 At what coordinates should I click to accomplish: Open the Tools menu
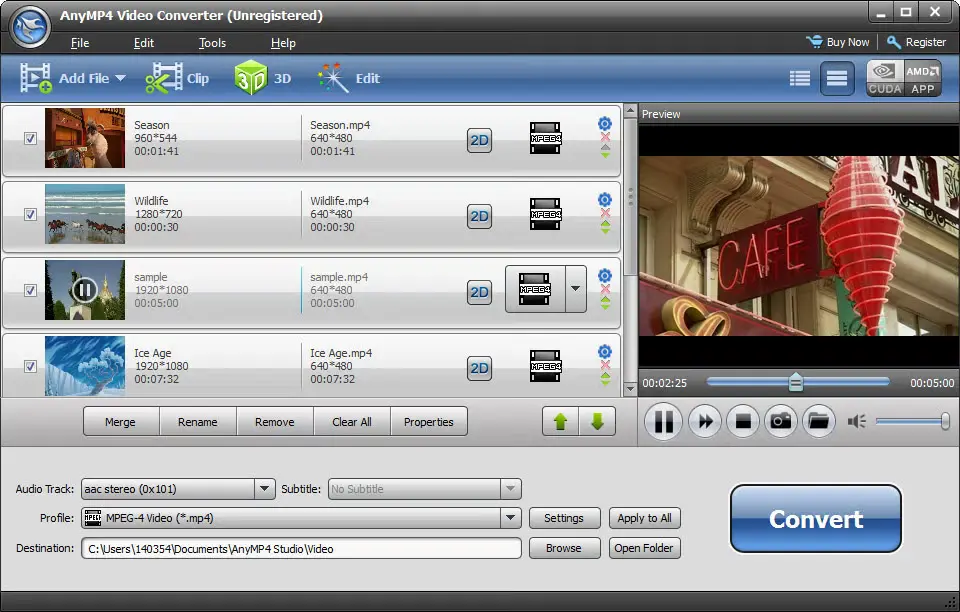(x=211, y=43)
